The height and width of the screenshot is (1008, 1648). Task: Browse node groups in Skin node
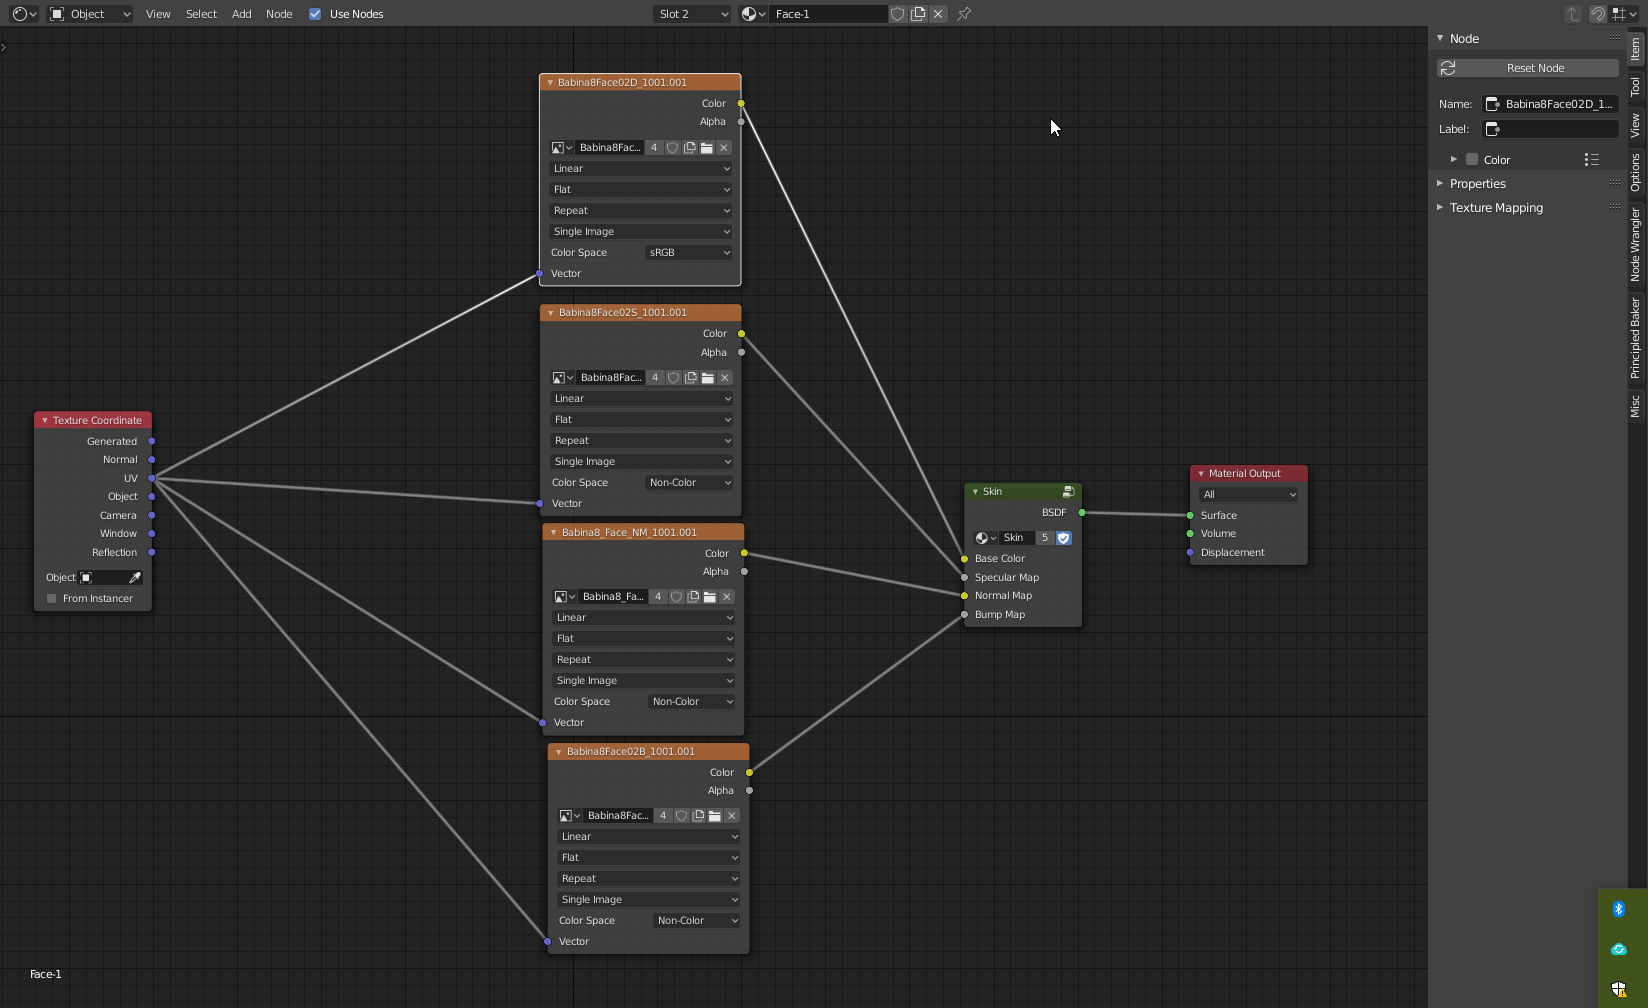986,538
